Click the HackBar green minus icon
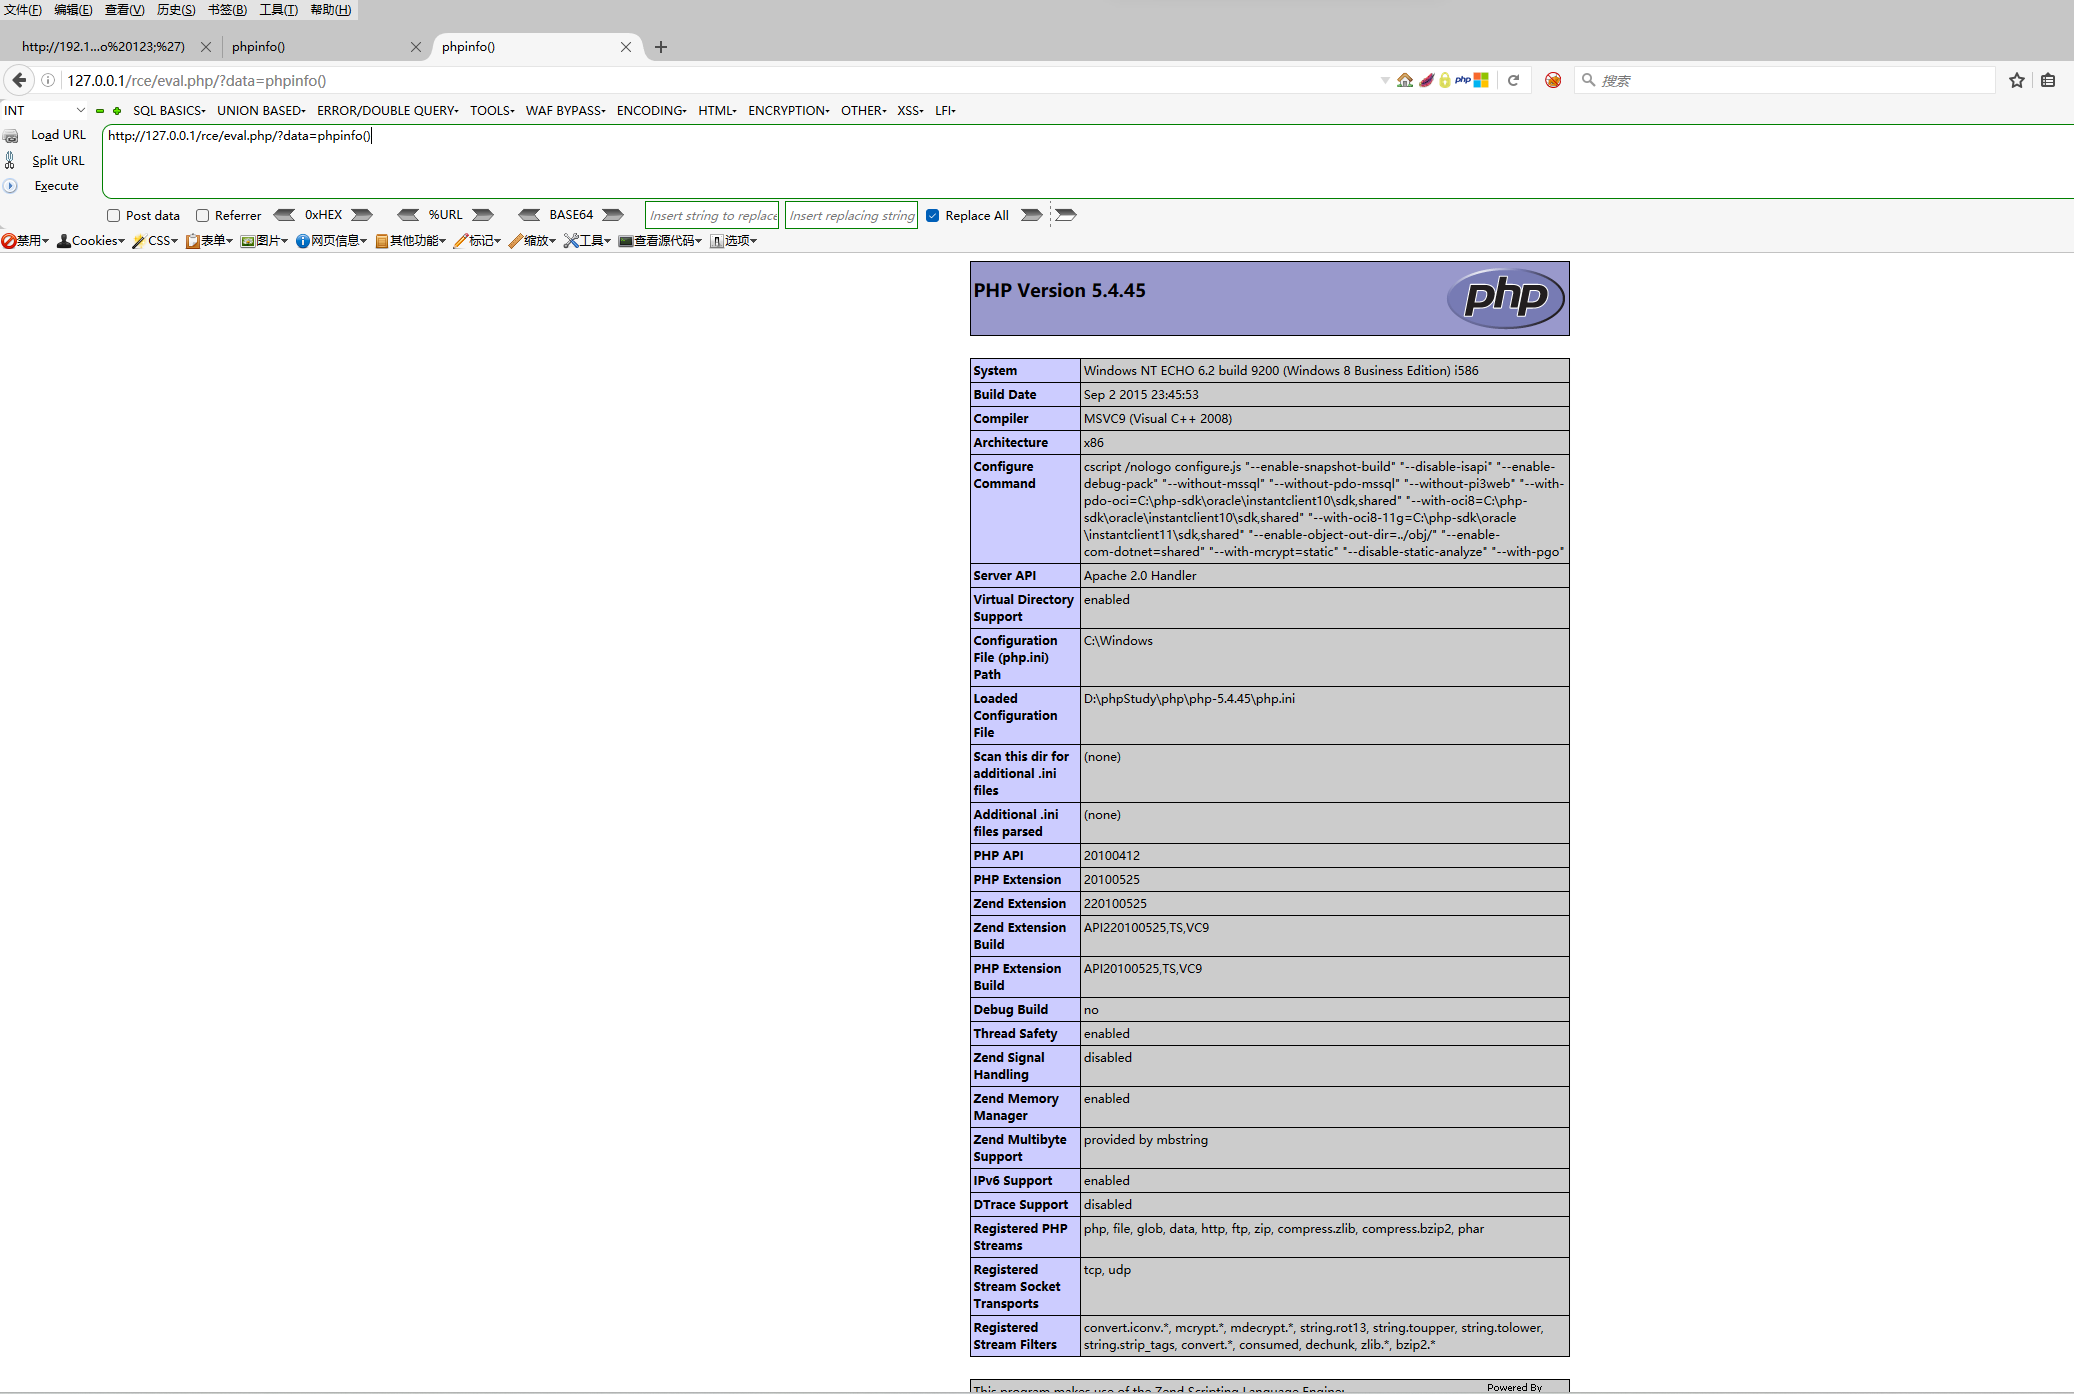 point(100,111)
